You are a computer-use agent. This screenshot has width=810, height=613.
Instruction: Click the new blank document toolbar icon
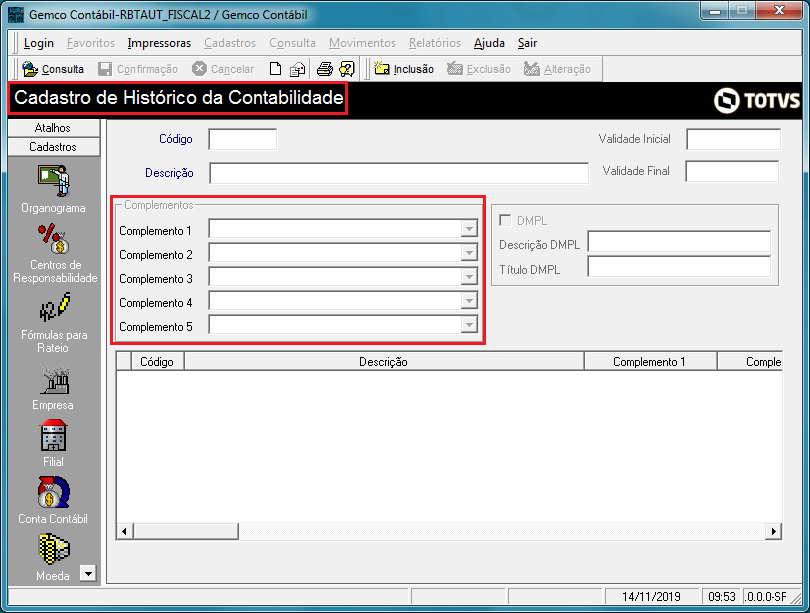point(275,69)
